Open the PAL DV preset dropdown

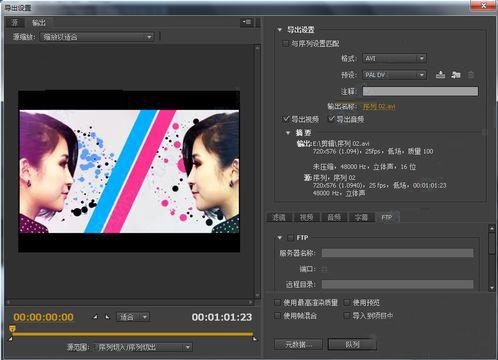pos(394,75)
